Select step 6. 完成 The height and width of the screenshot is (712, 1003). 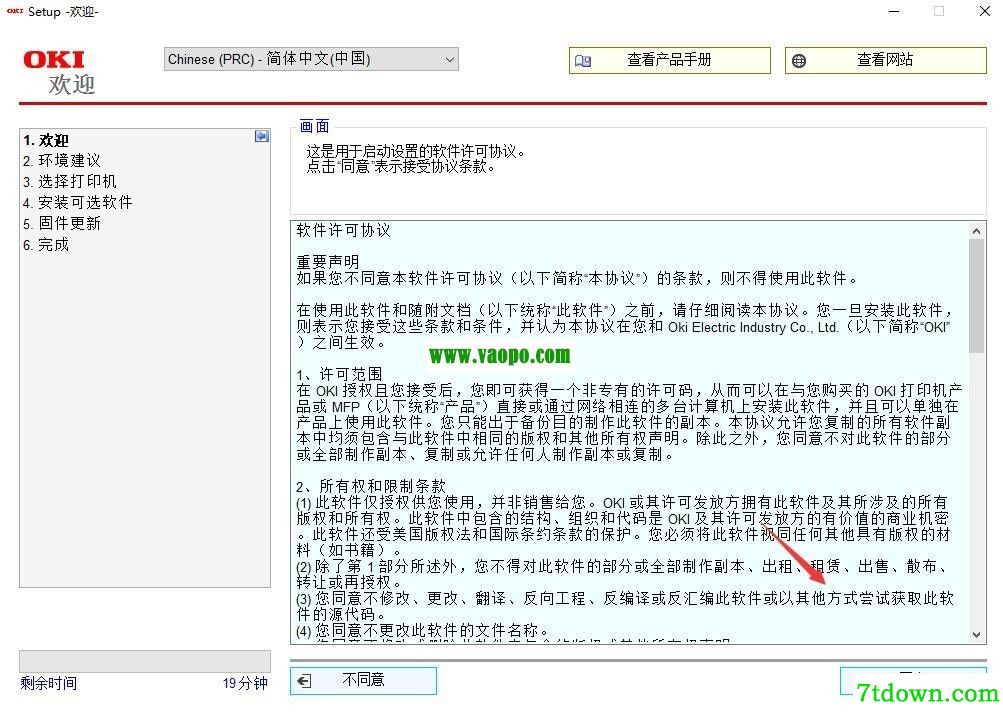tap(46, 245)
